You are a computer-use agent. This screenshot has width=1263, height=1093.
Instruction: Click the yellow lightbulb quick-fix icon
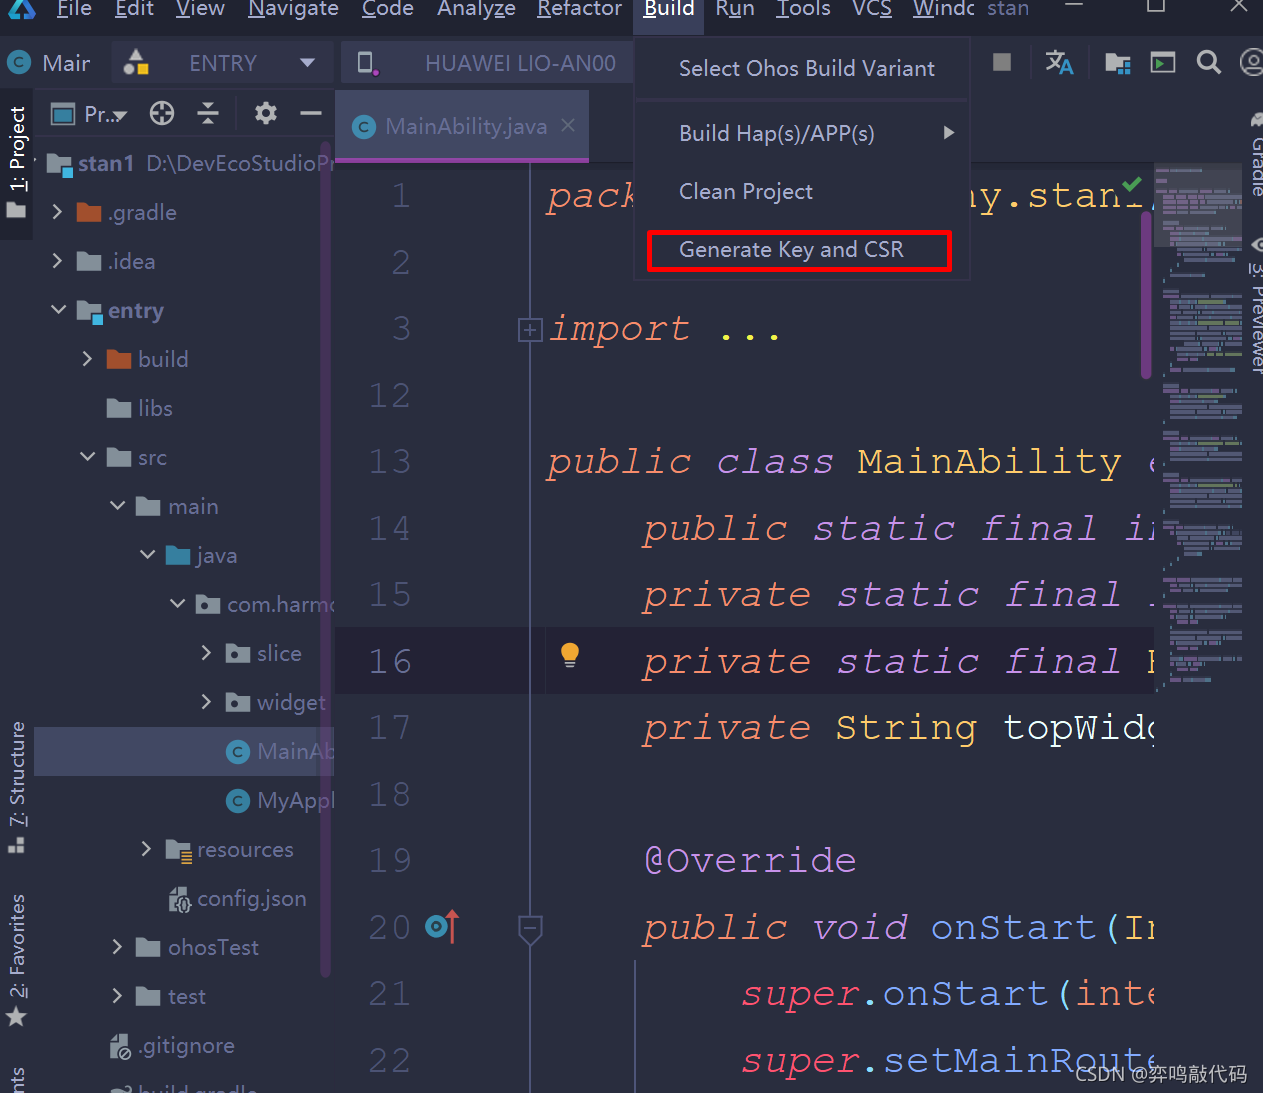pos(570,655)
